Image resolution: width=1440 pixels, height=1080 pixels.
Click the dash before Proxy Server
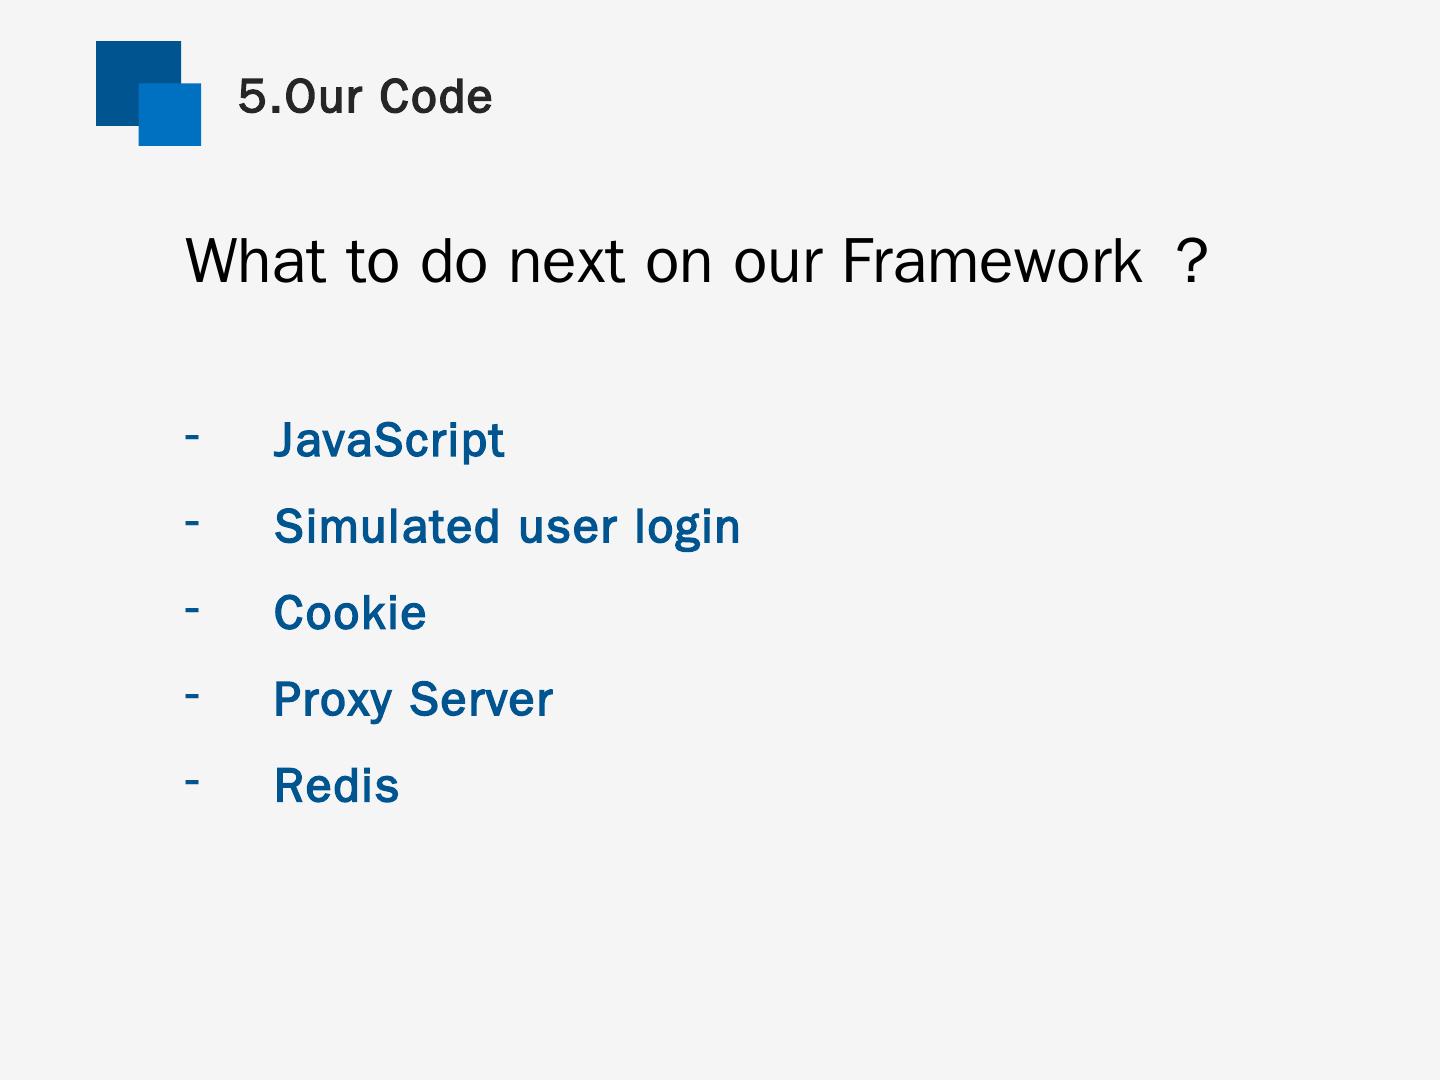192,694
